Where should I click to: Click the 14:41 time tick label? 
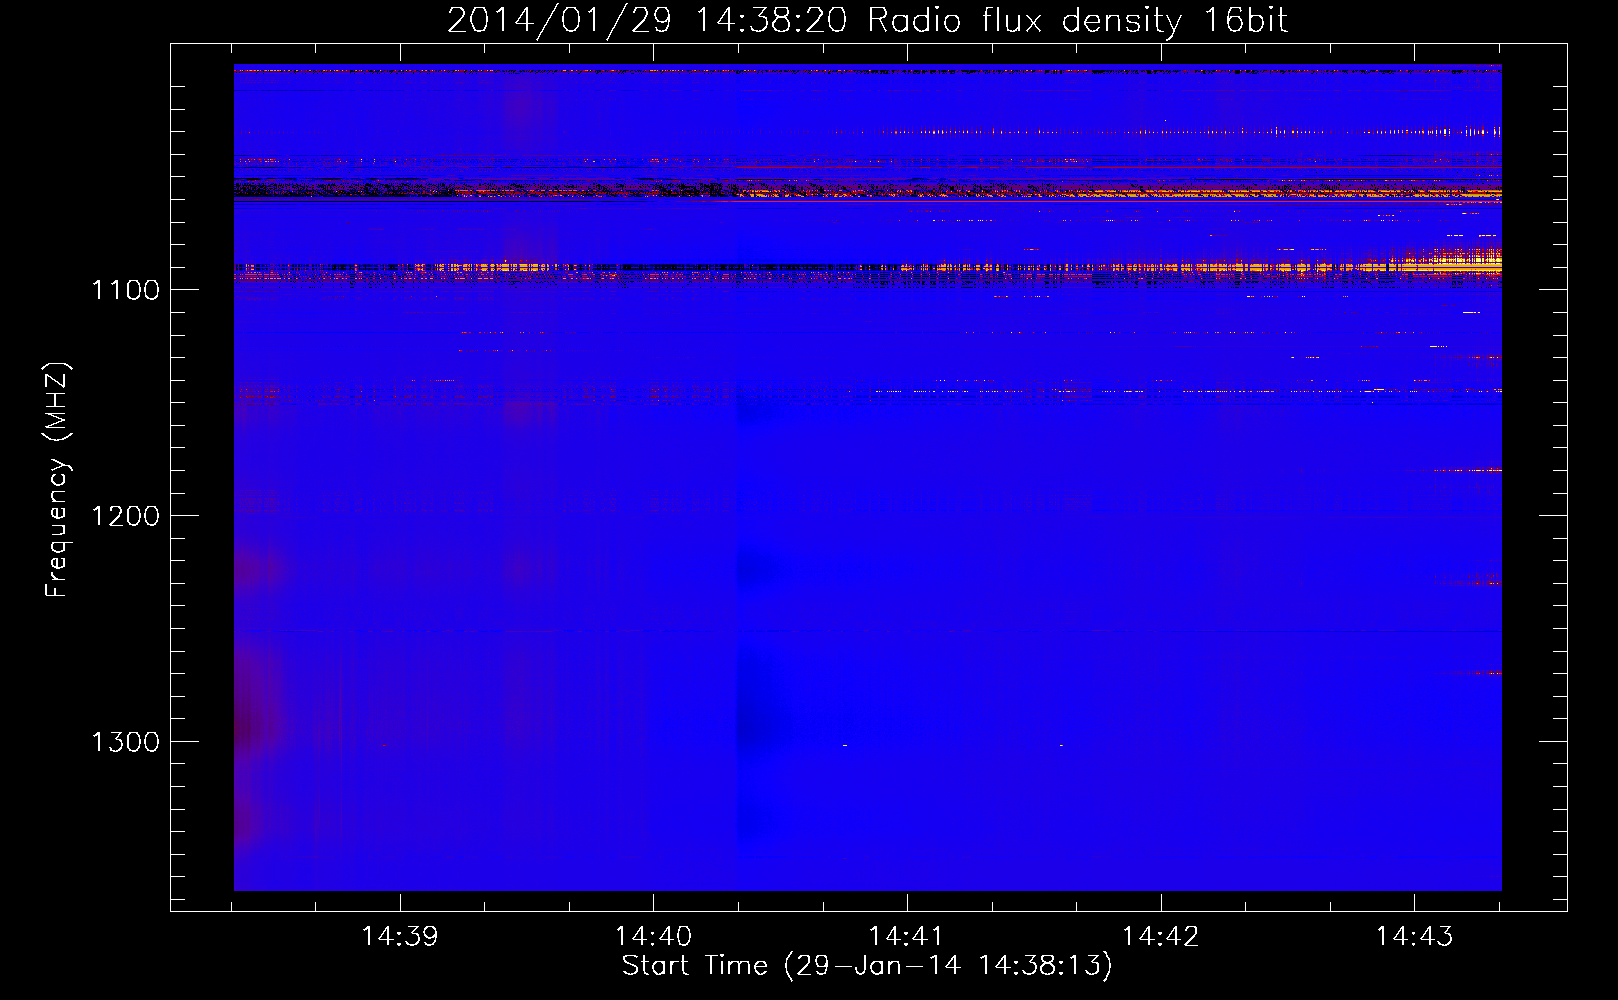click(x=907, y=936)
